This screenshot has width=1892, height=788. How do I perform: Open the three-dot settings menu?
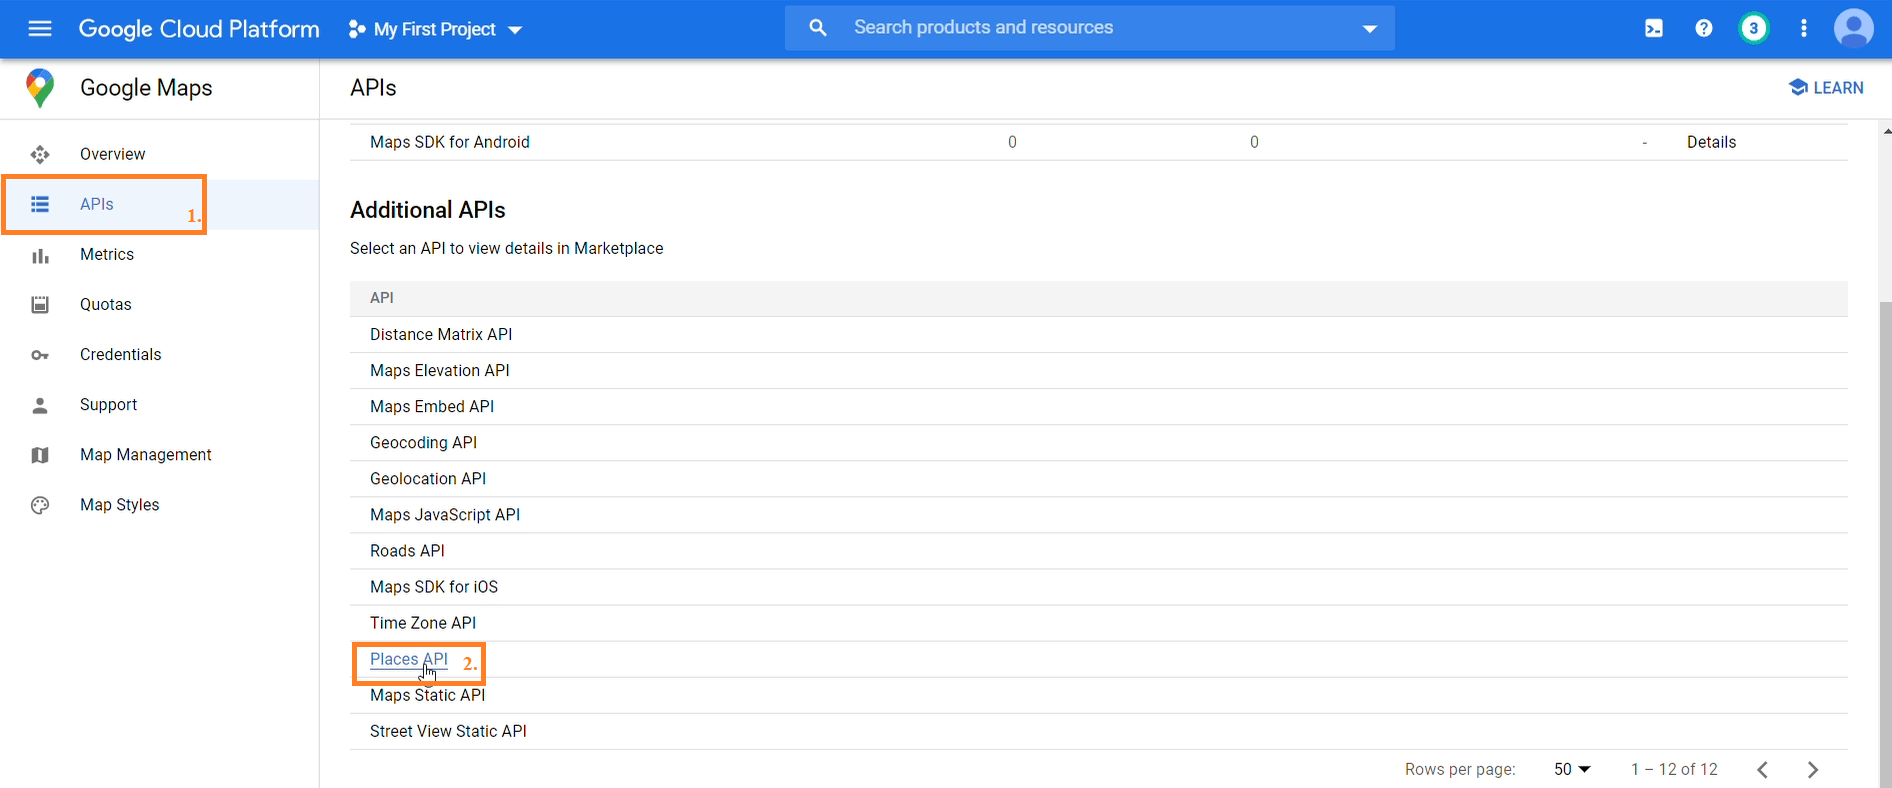pyautogui.click(x=1804, y=28)
